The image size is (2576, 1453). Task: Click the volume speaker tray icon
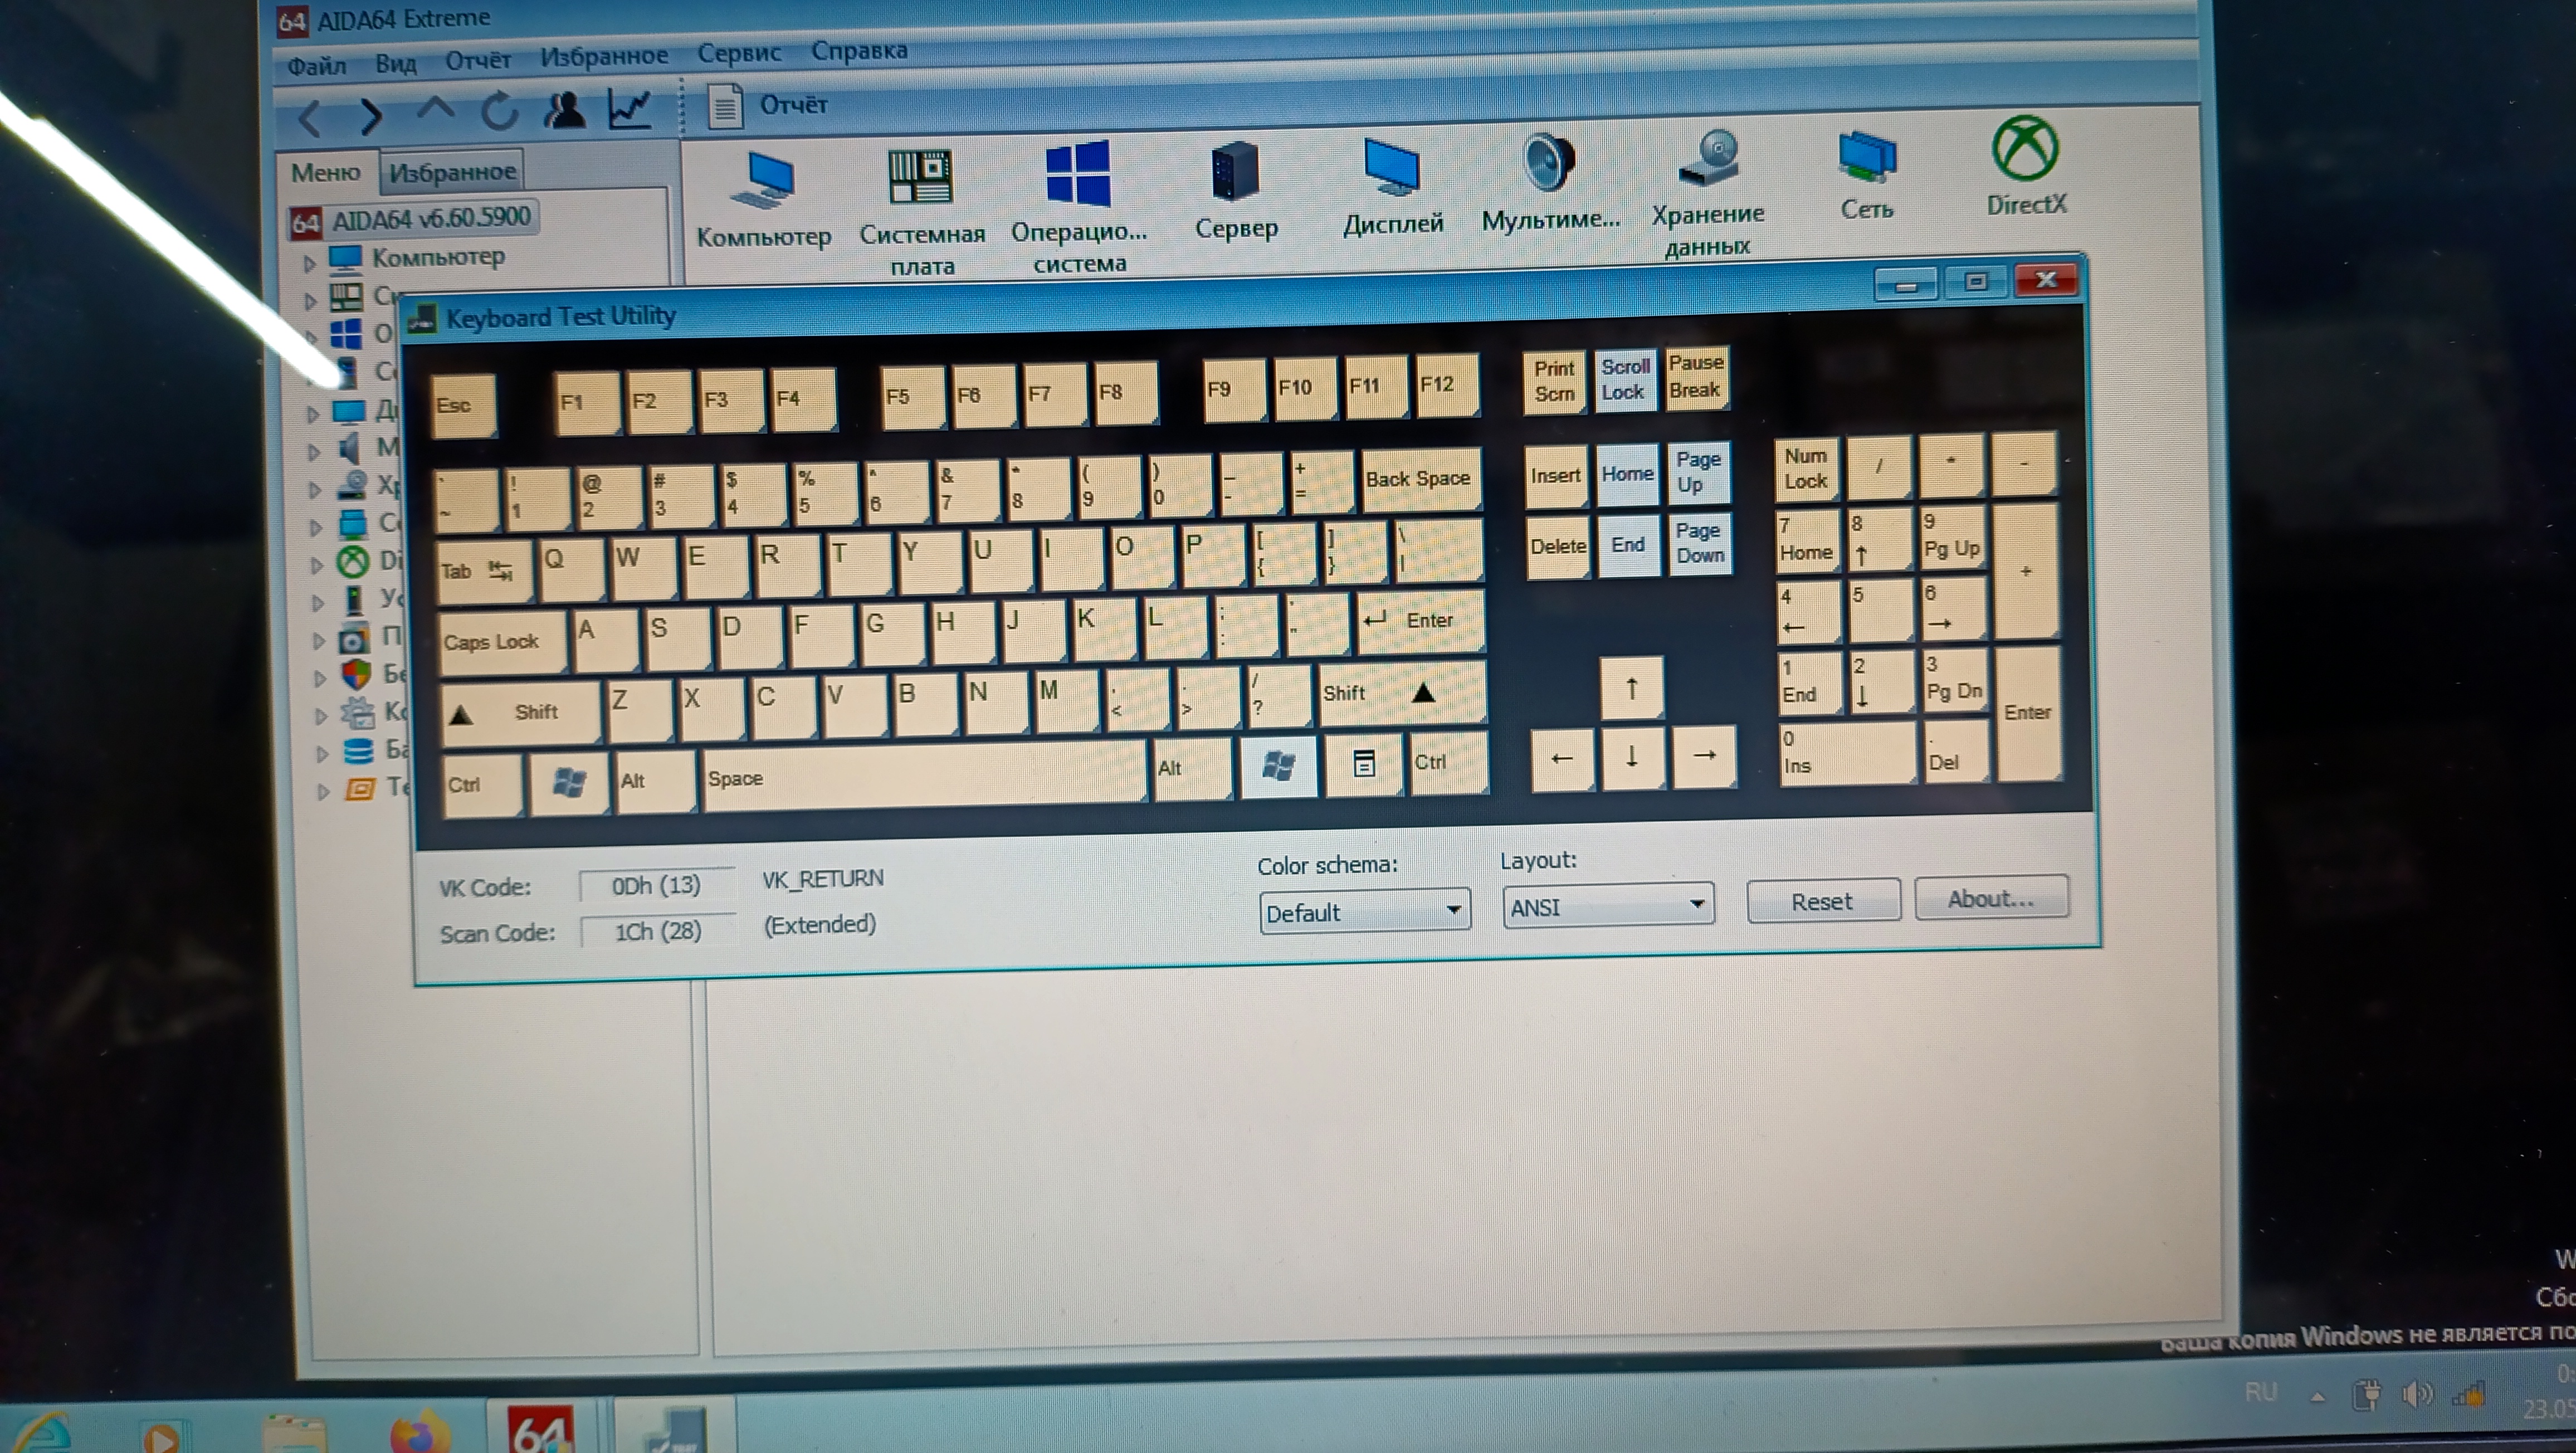[x=2417, y=1395]
